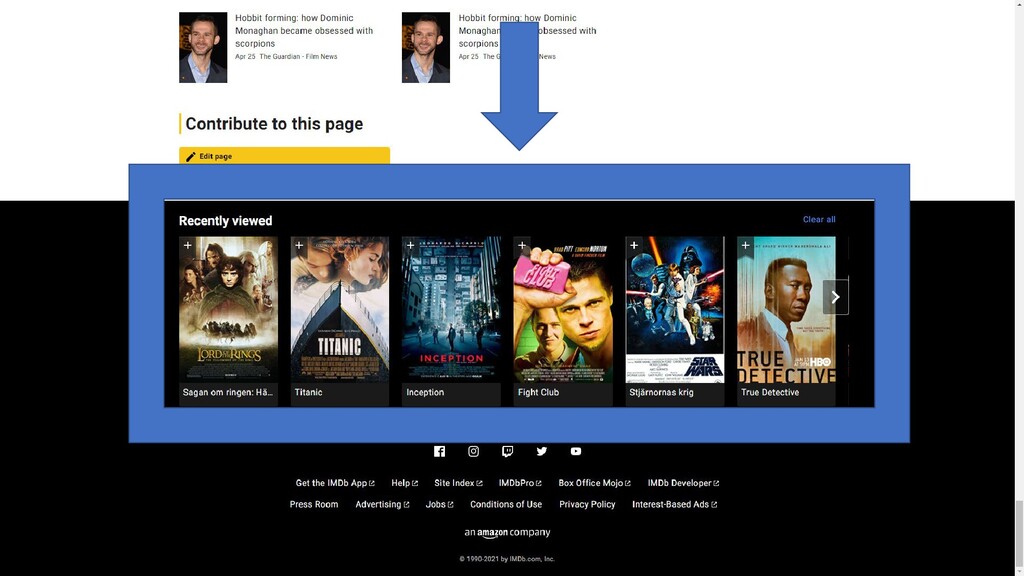Open the Titanic title text

308,392
